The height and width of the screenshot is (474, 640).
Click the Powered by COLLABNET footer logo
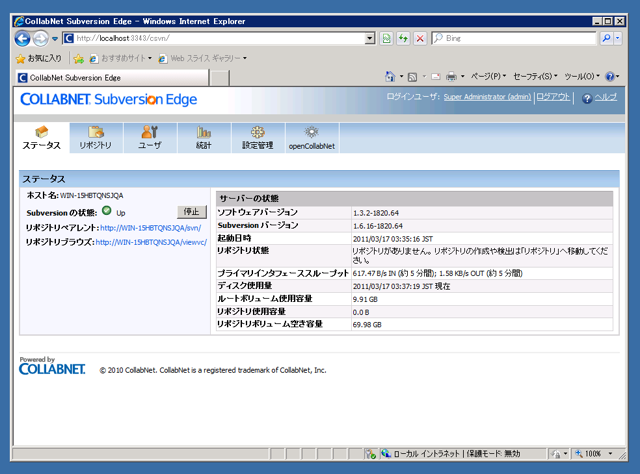52,366
